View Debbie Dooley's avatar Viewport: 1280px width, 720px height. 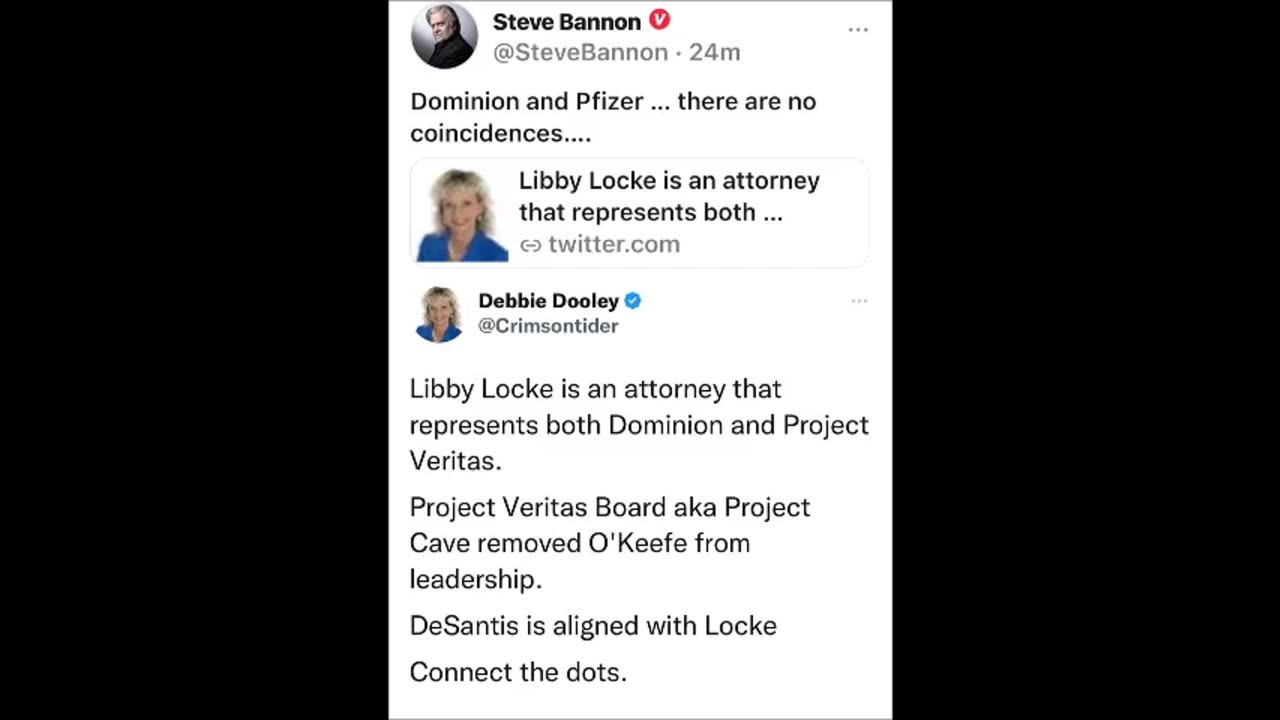pyautogui.click(x=439, y=313)
